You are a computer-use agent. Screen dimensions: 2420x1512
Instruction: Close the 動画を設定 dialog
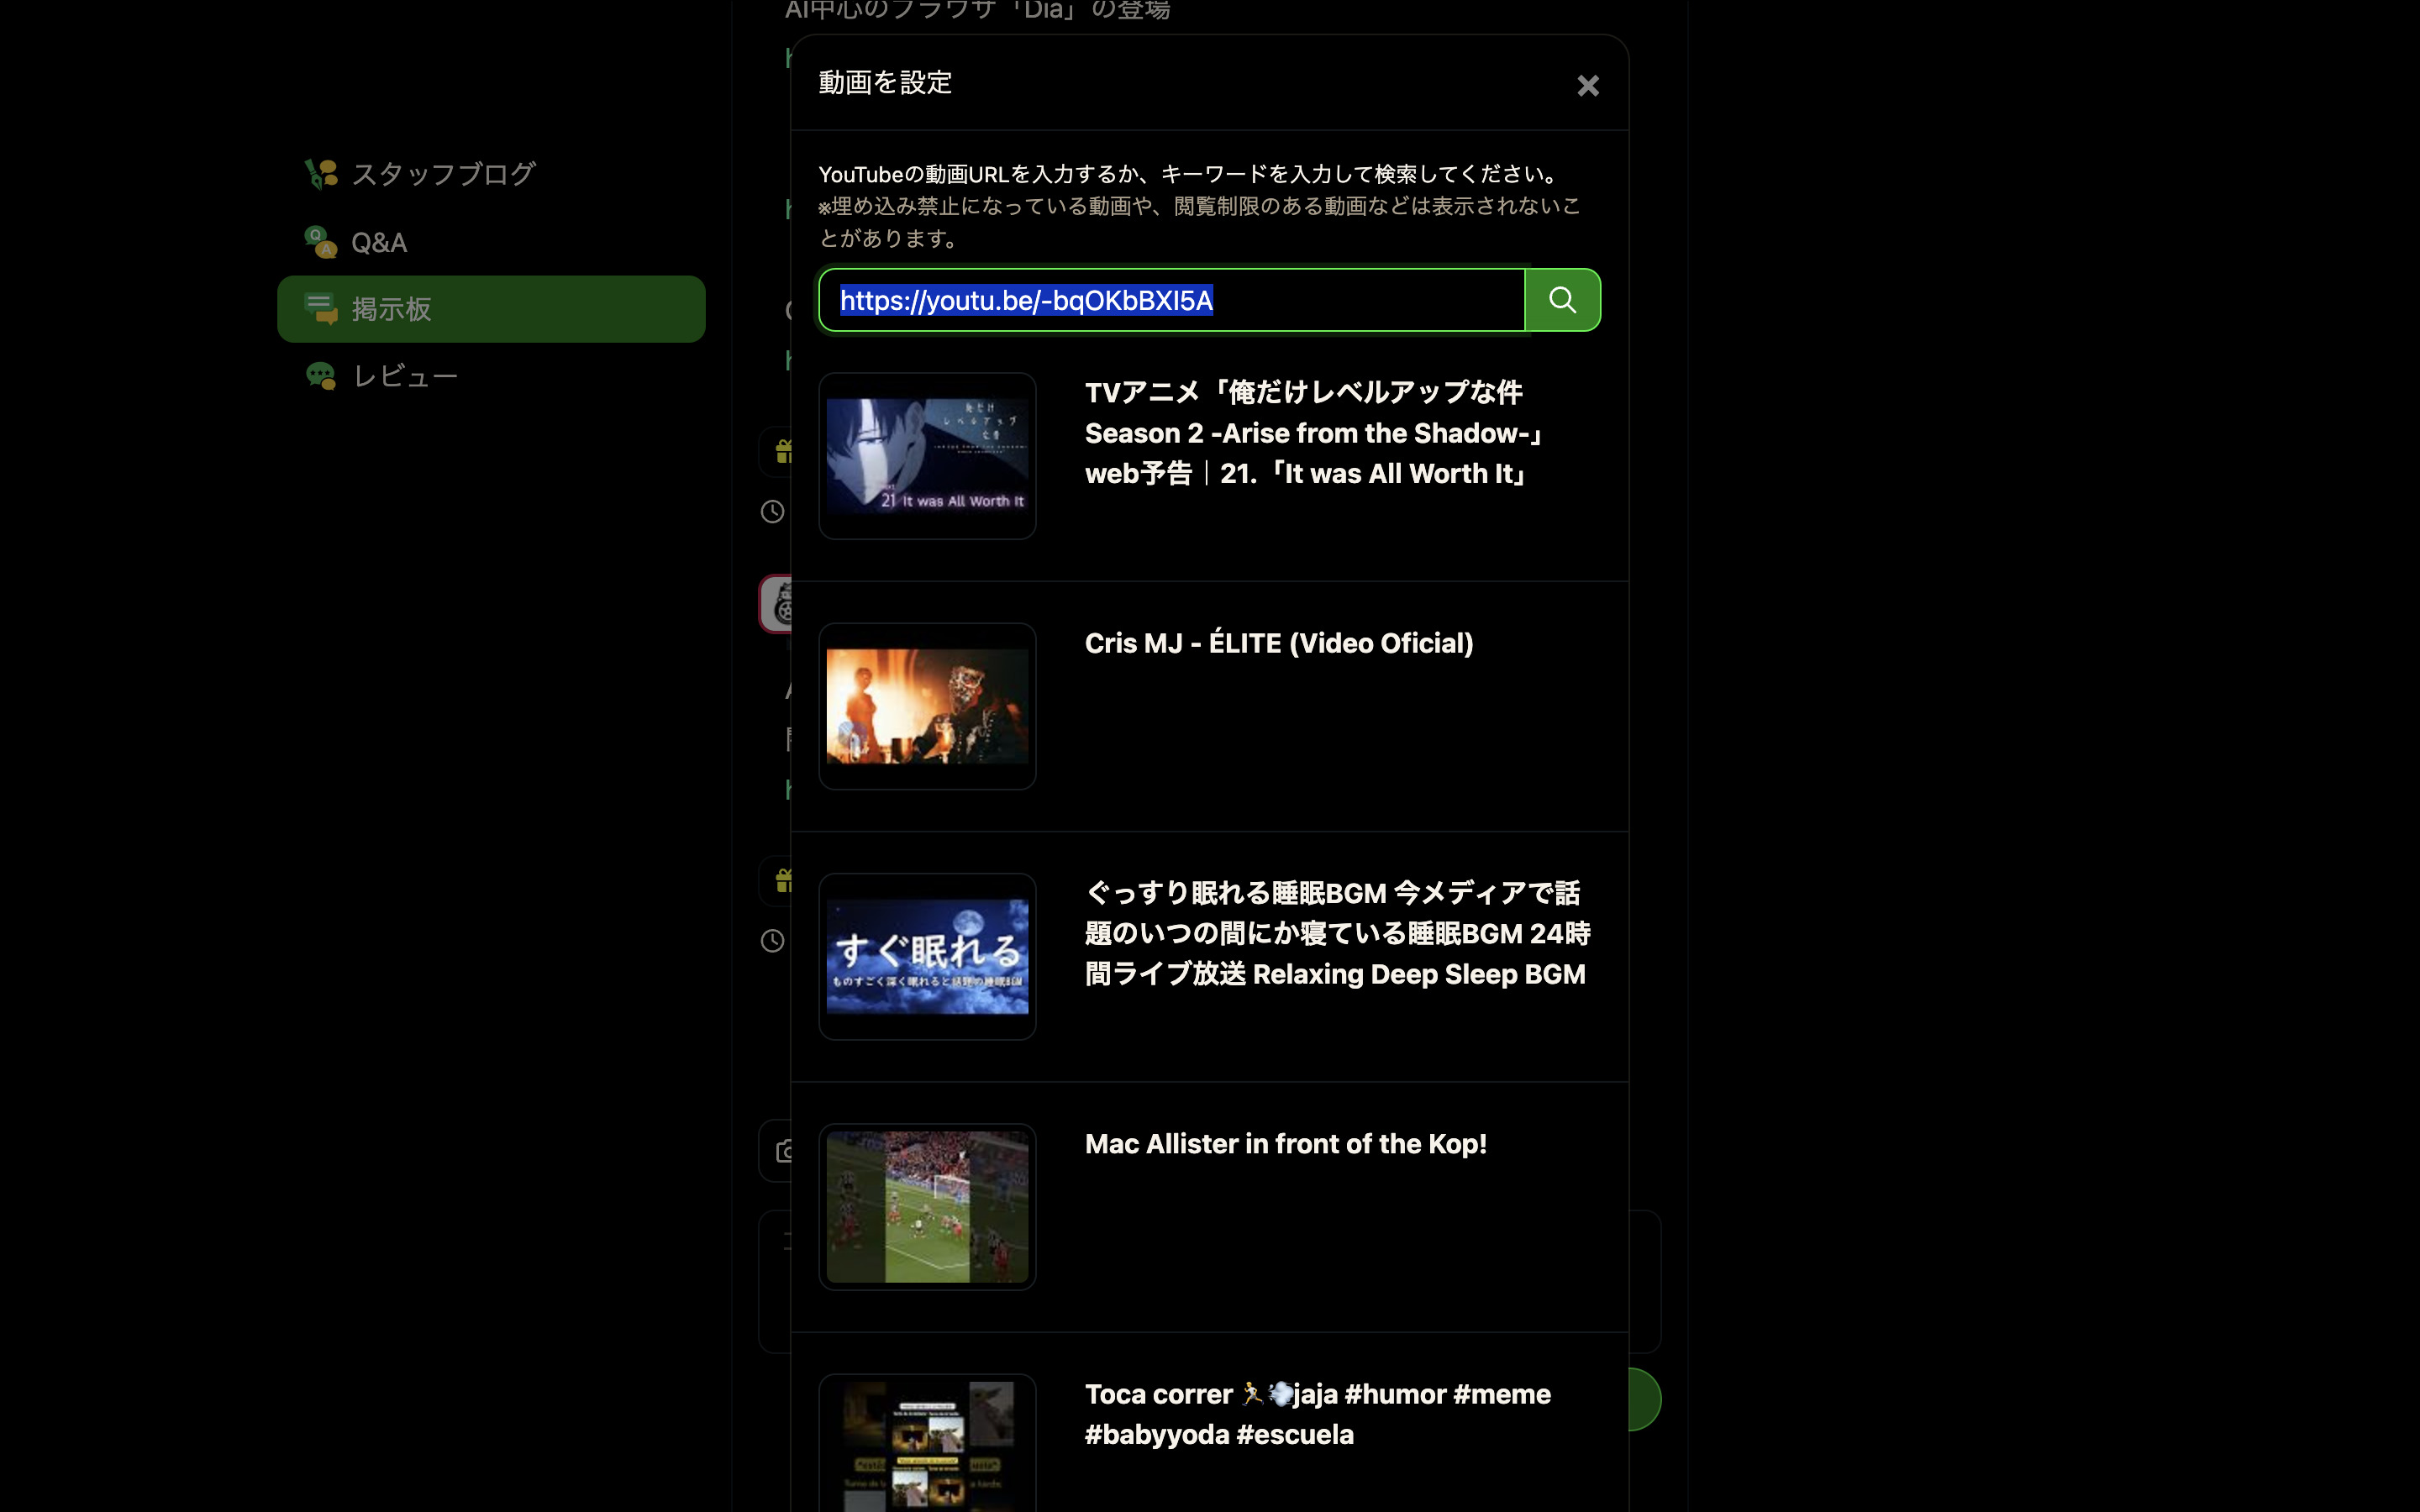coord(1587,86)
